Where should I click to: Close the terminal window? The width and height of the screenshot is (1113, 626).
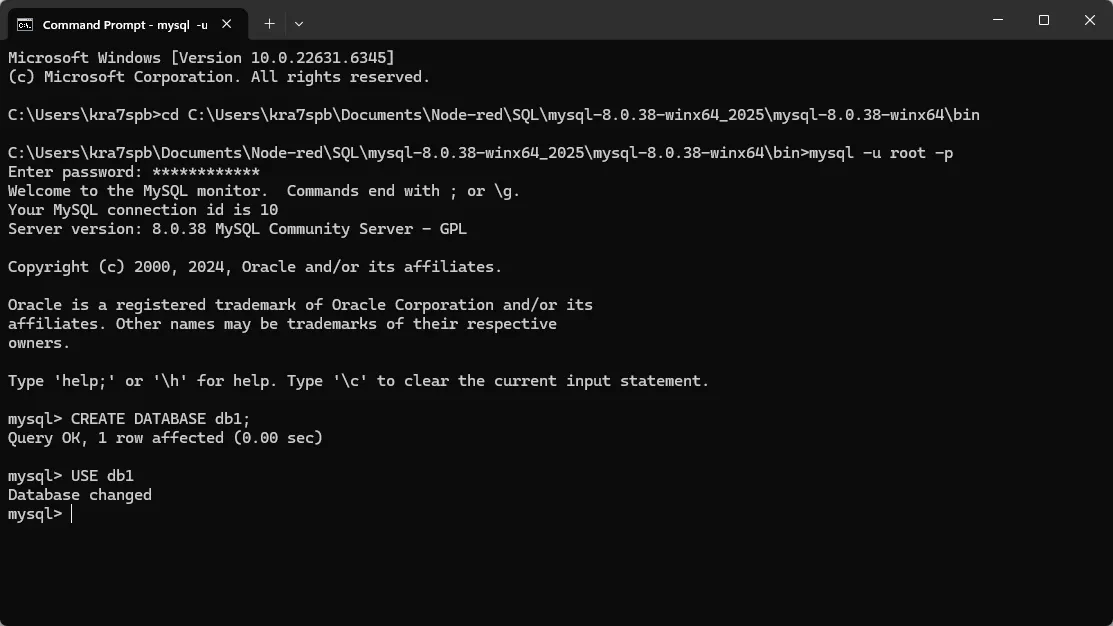click(1090, 20)
